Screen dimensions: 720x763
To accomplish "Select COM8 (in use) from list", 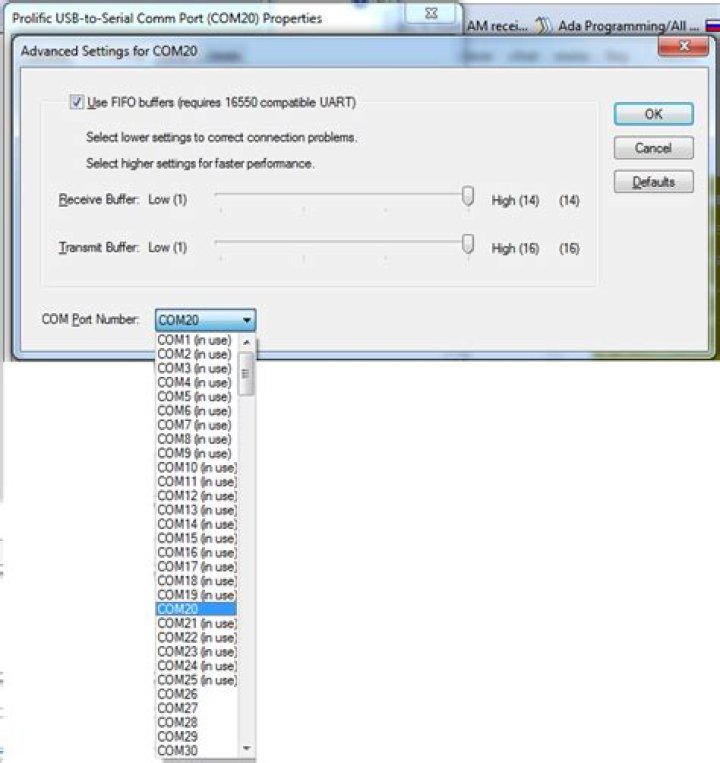I will point(197,439).
